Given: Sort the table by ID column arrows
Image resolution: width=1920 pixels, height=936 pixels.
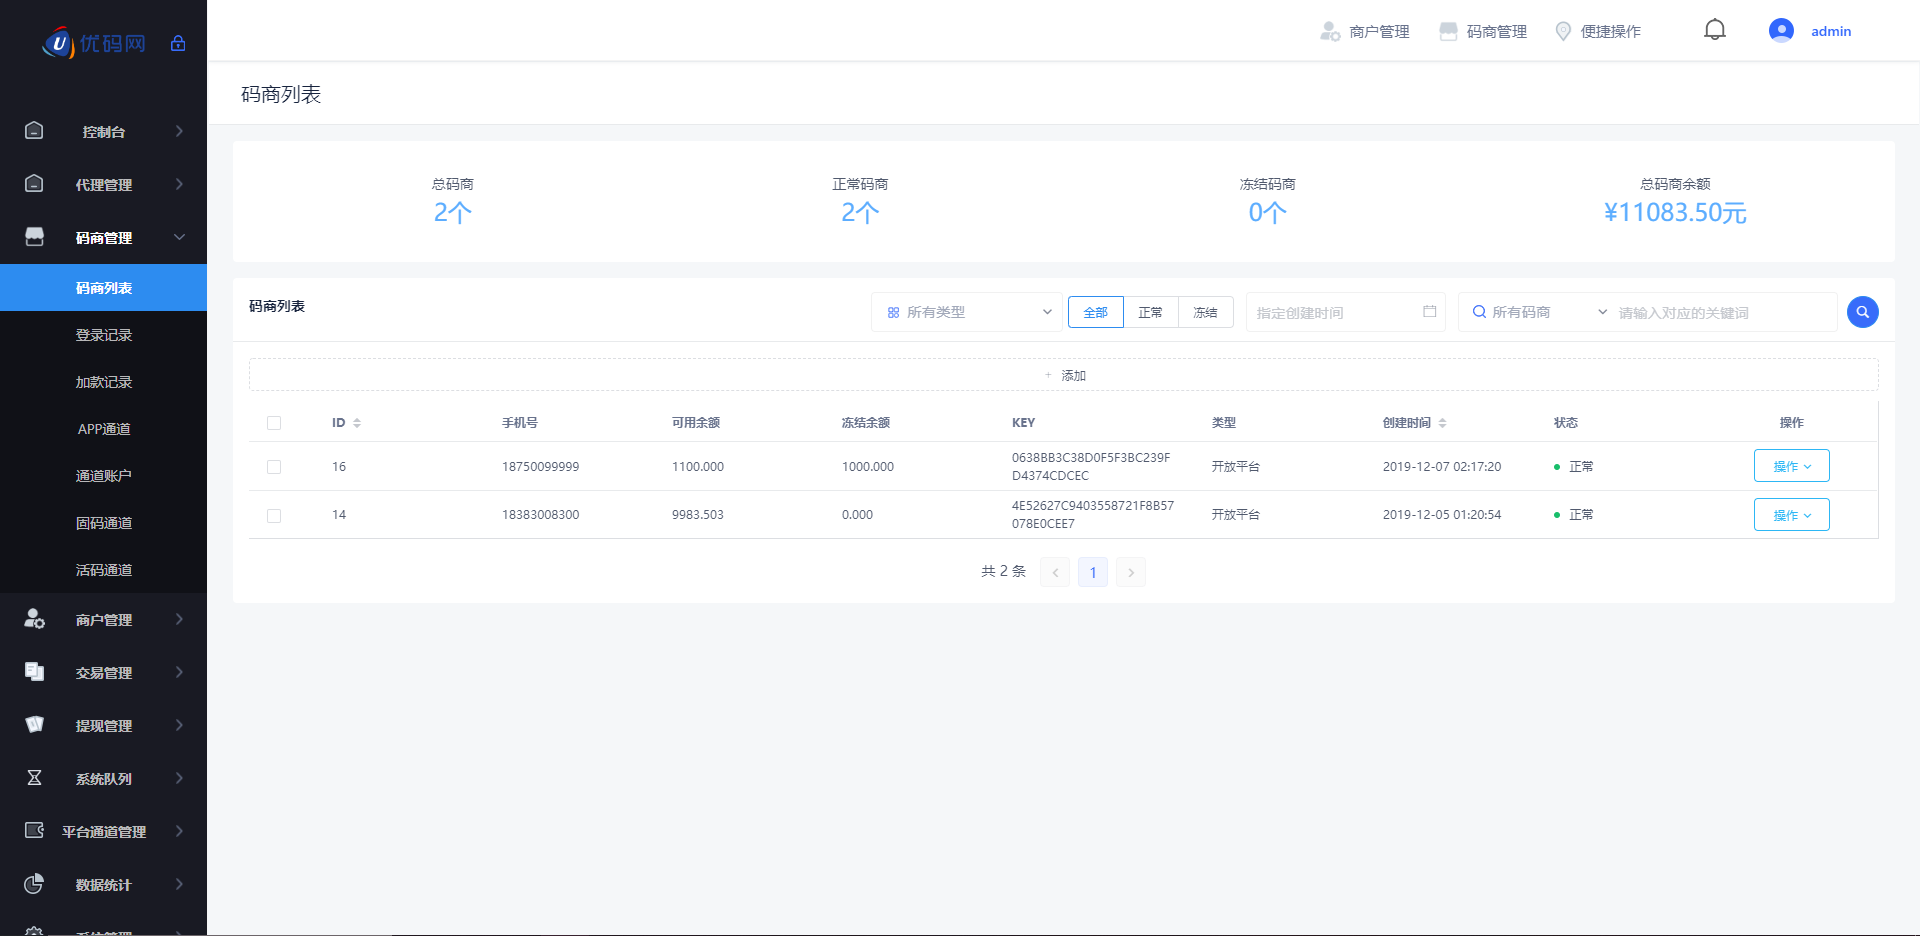Looking at the screenshot, I should (x=357, y=423).
